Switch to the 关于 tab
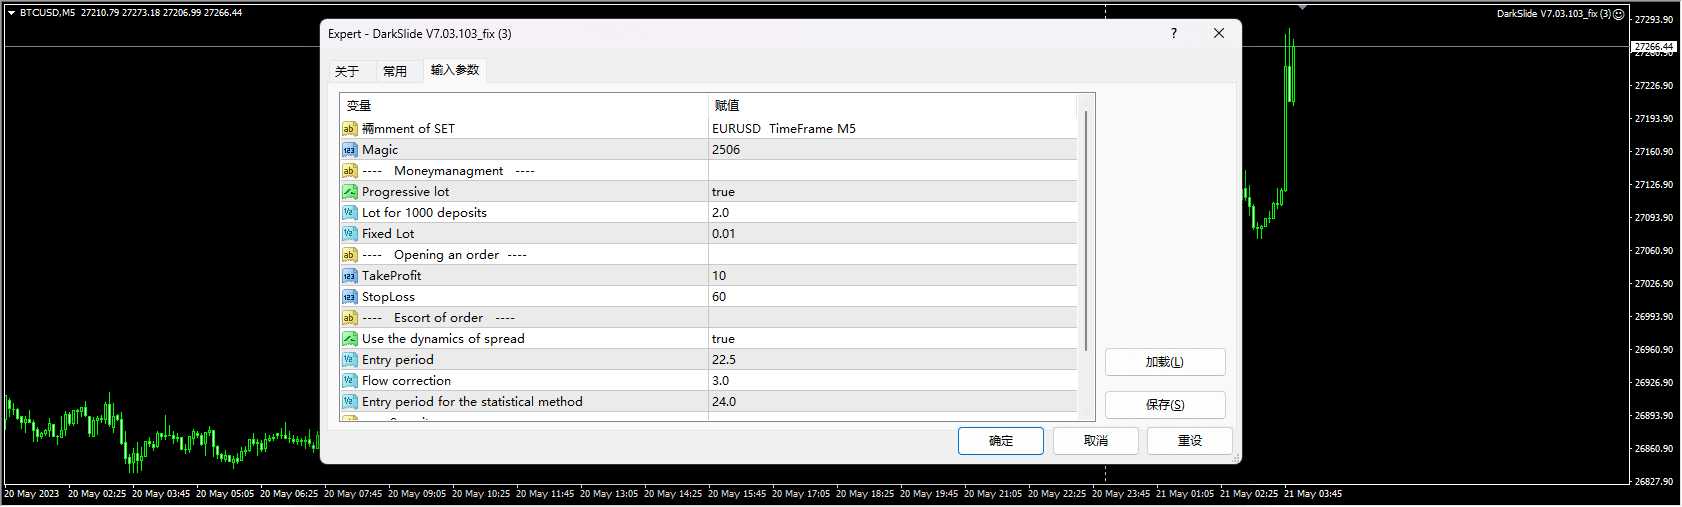The width and height of the screenshot is (1682, 507). click(x=347, y=71)
